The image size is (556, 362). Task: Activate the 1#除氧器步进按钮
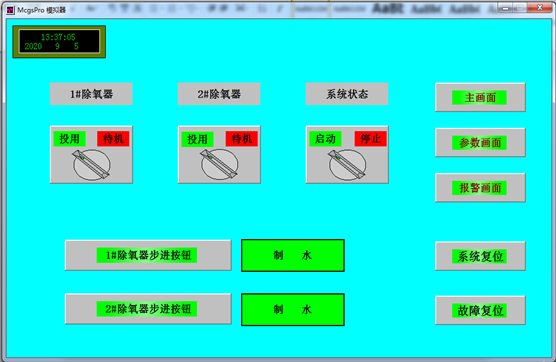click(148, 255)
